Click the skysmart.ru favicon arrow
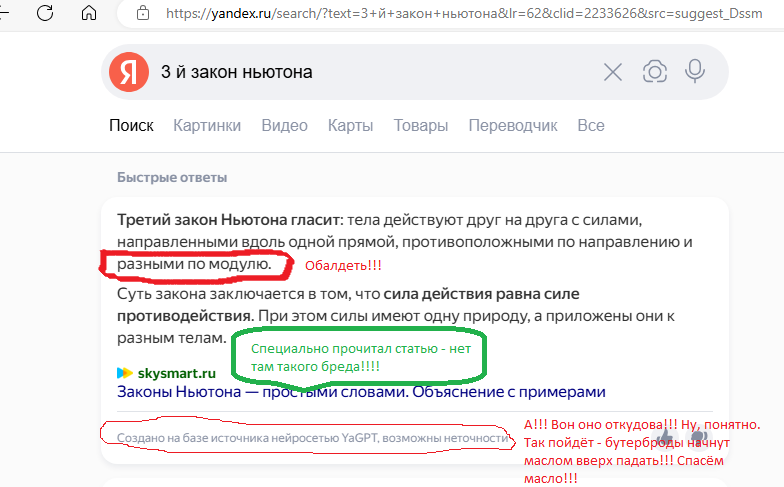The height and width of the screenshot is (487, 784). pyautogui.click(x=124, y=373)
